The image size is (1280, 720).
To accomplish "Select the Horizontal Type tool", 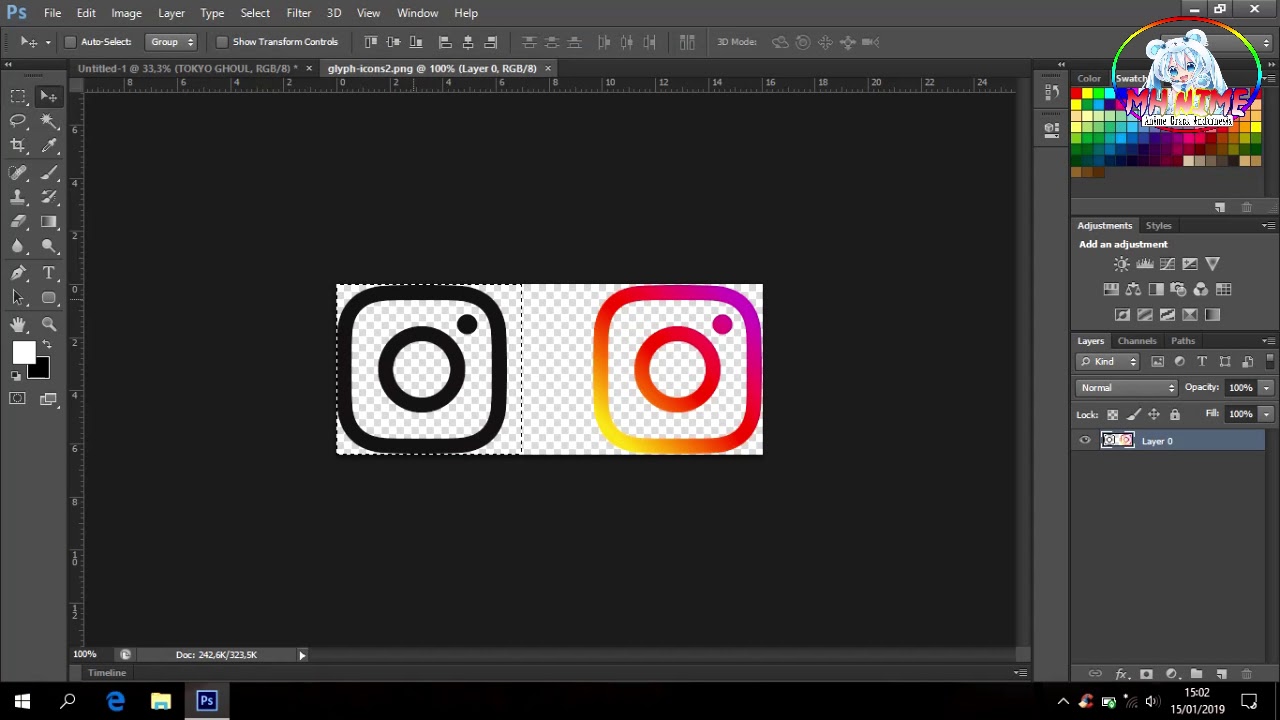I will coord(49,273).
